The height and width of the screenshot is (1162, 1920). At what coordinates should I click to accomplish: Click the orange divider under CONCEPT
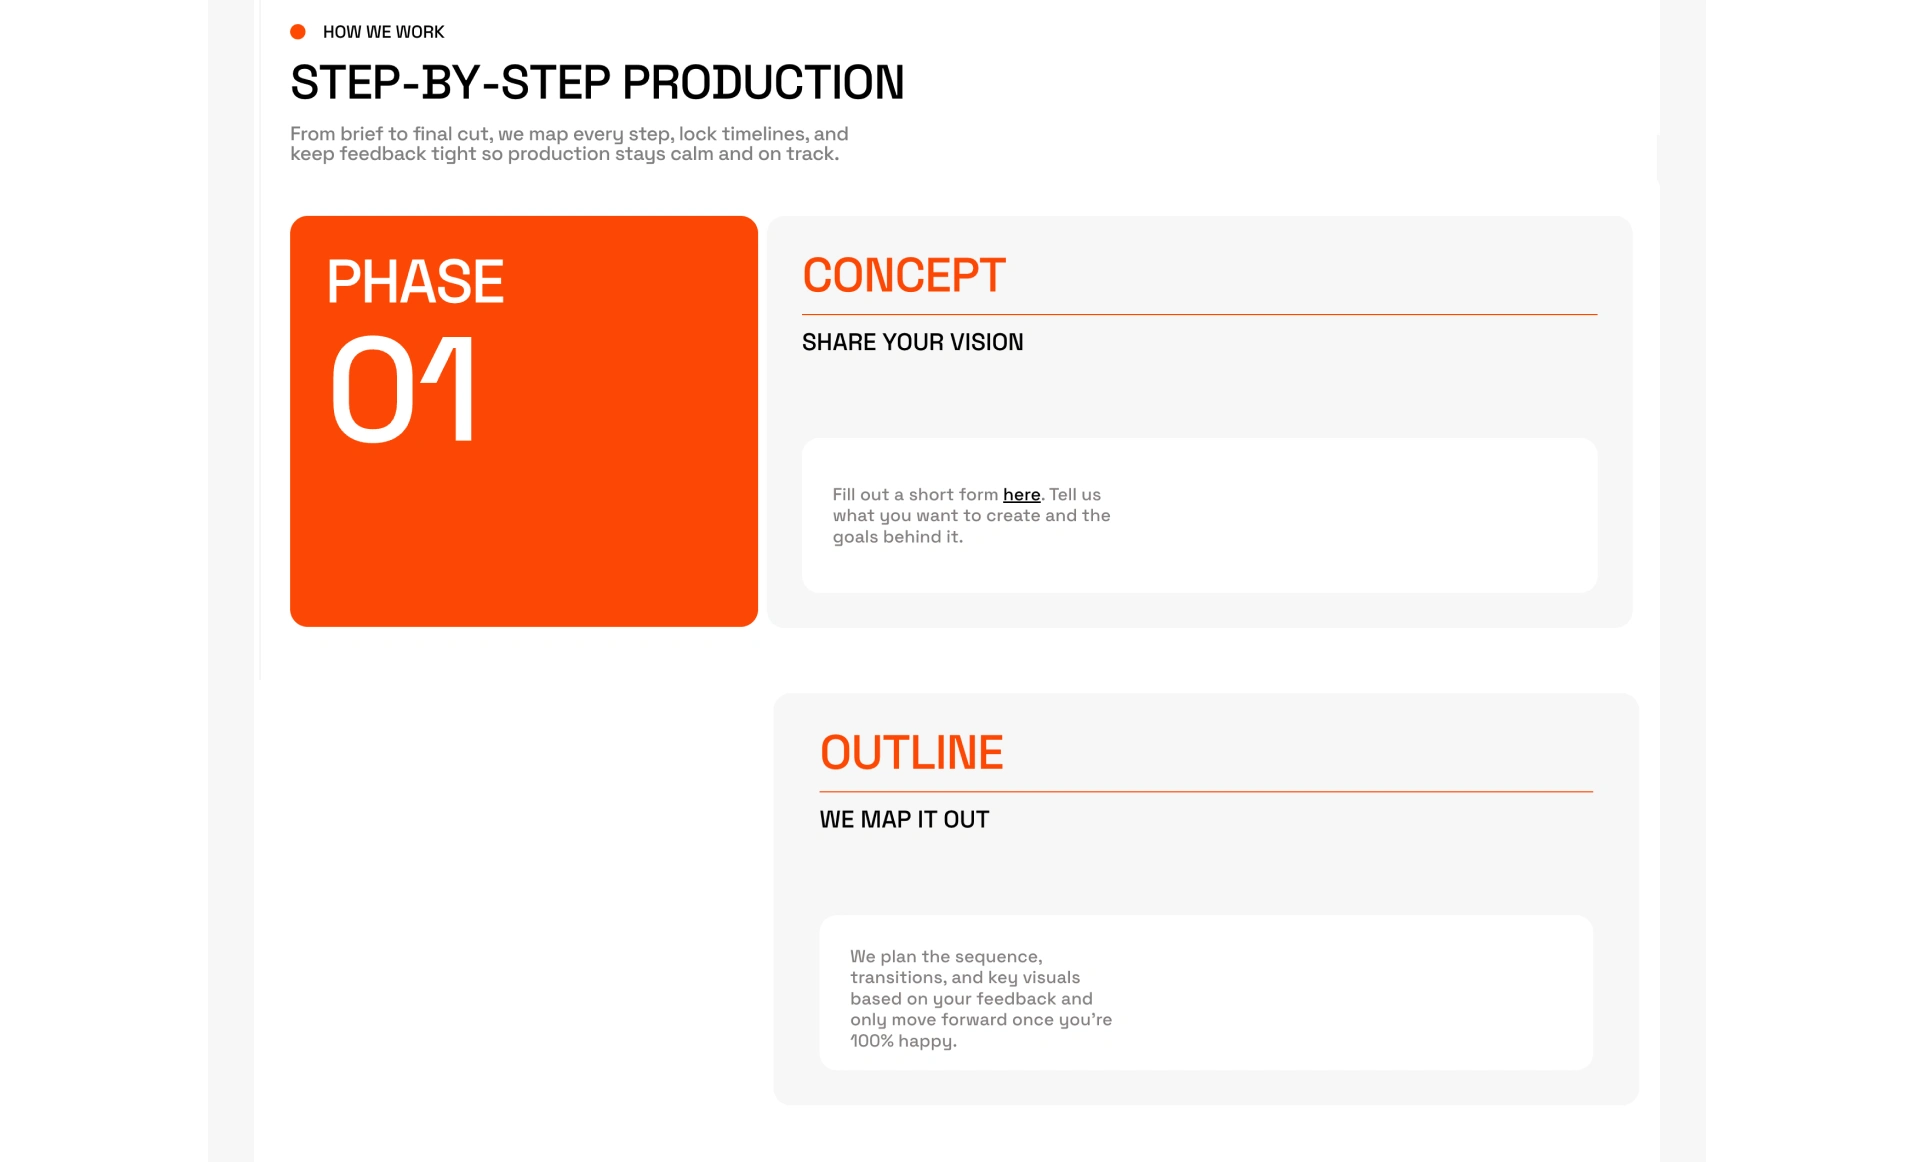click(1199, 315)
